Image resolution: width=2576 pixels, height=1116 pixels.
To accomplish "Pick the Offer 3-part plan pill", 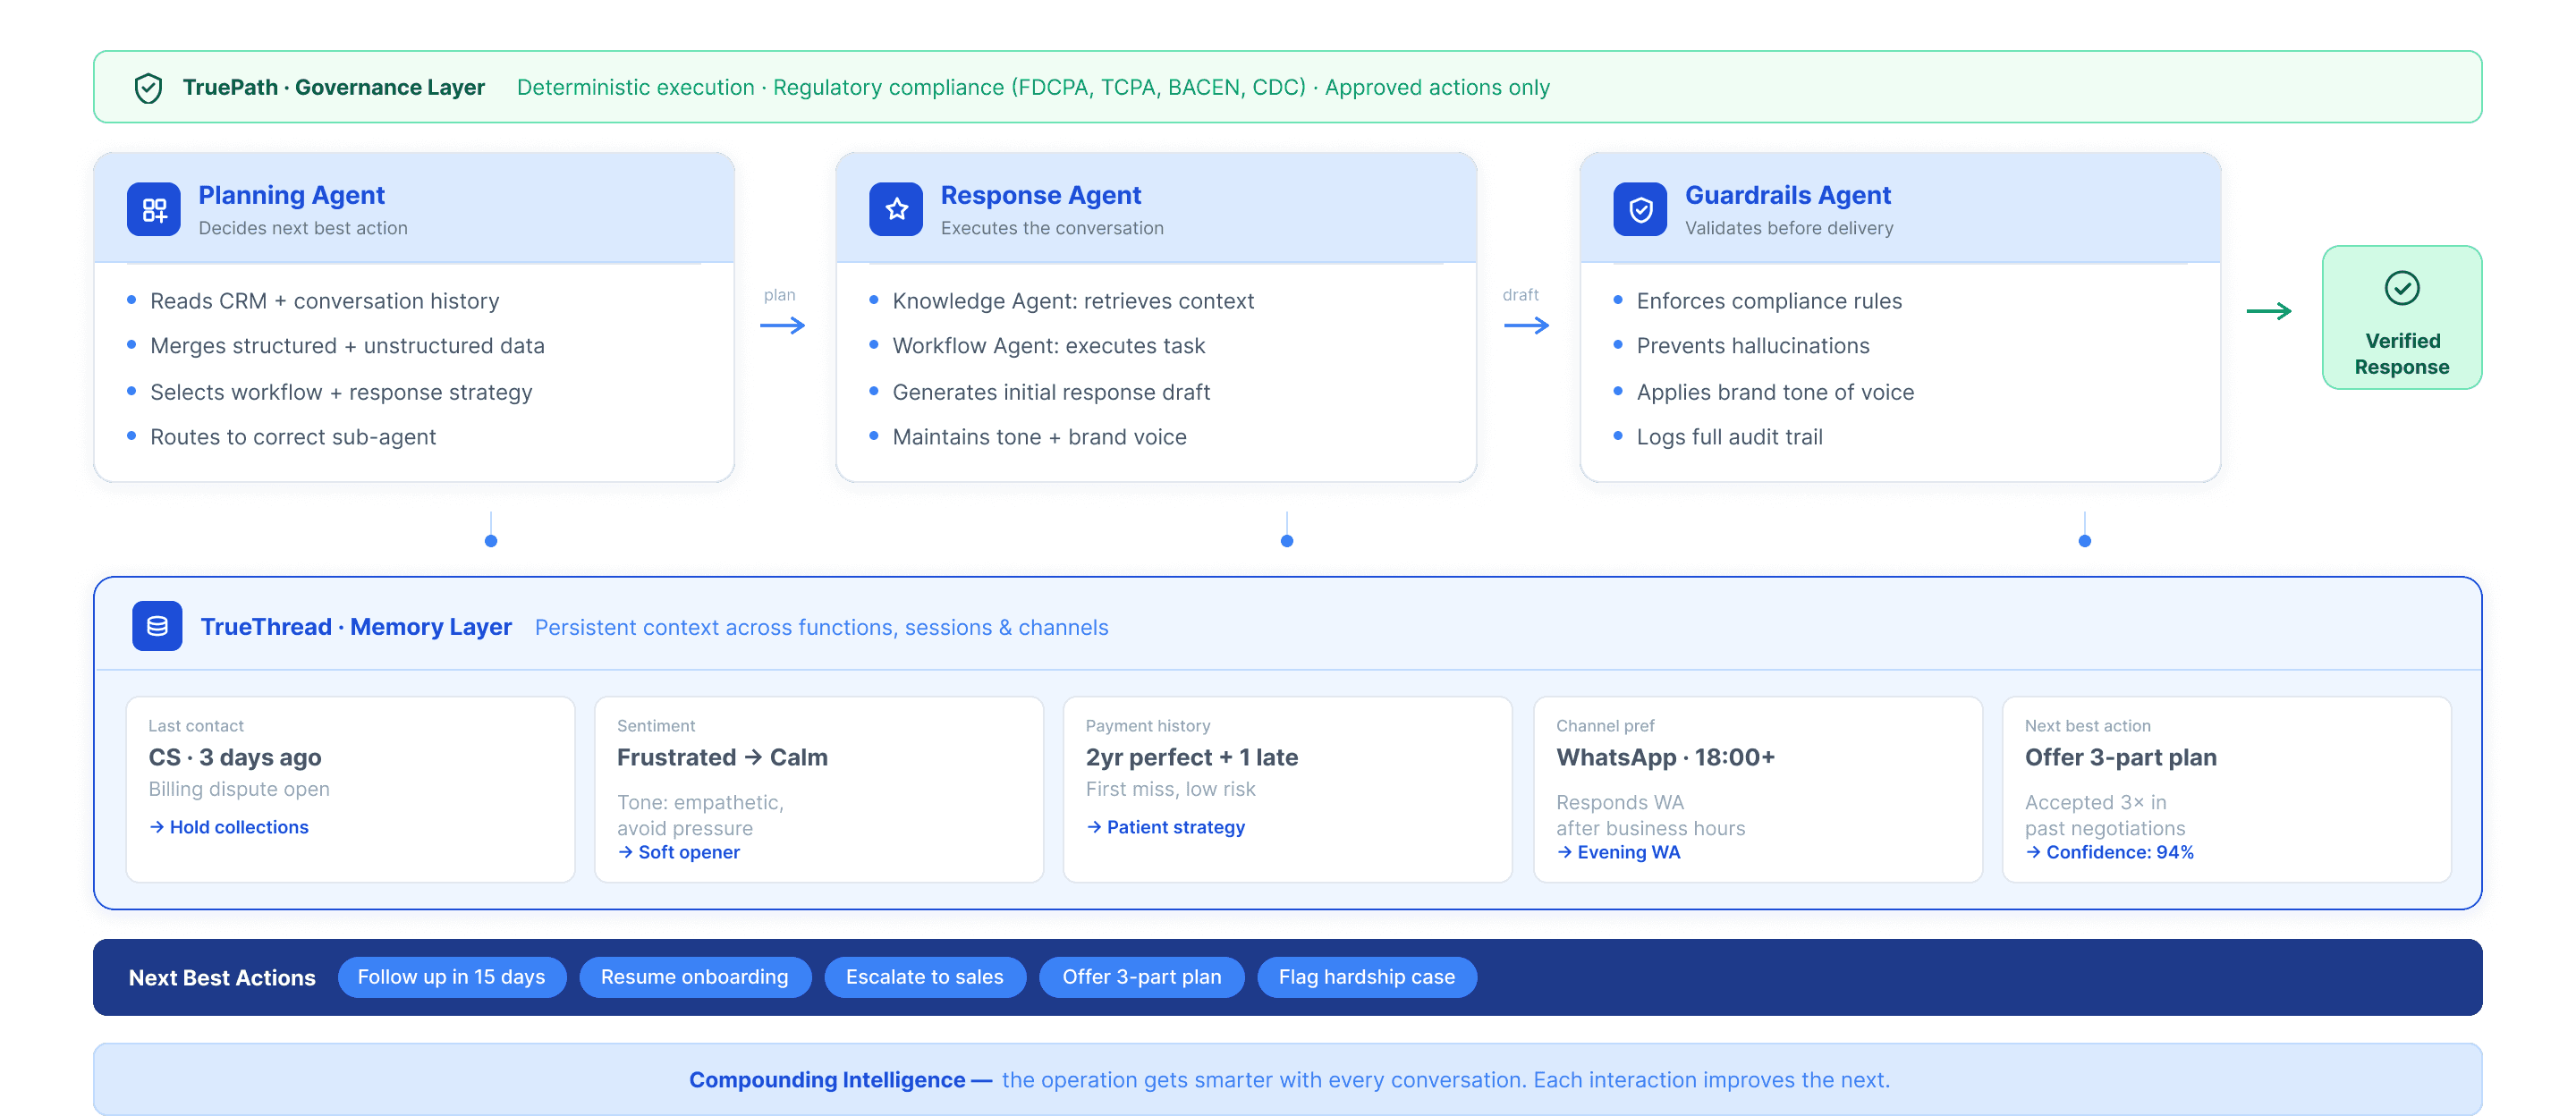I will tap(1141, 977).
